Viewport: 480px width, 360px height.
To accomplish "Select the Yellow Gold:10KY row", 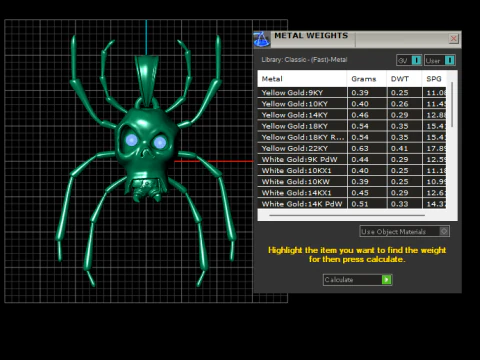I will [x=352, y=104].
